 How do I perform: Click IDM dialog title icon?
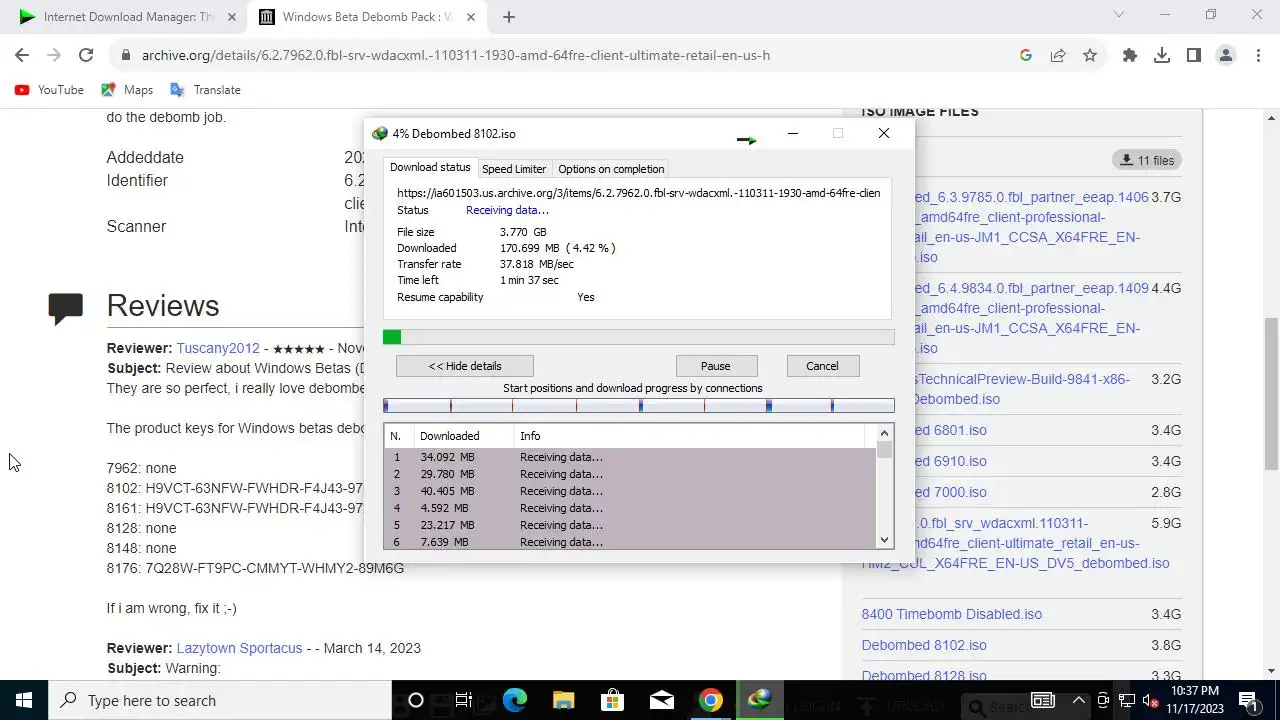(380, 134)
